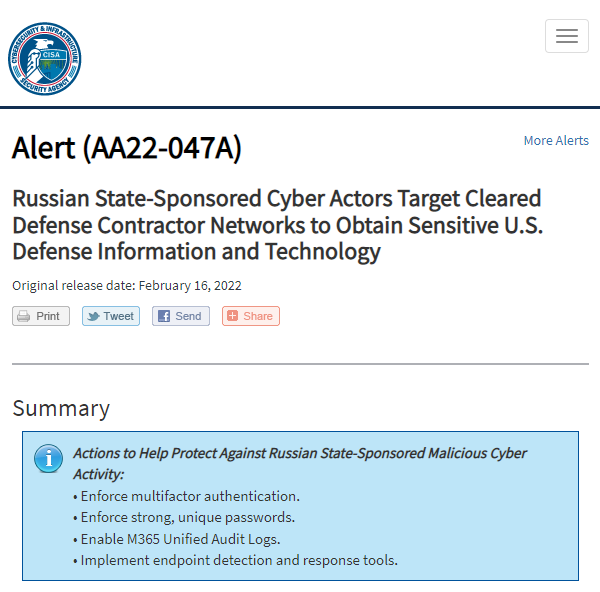The height and width of the screenshot is (592, 600).
Task: Click Enforce multifactor authentication bullet
Action: (186, 496)
